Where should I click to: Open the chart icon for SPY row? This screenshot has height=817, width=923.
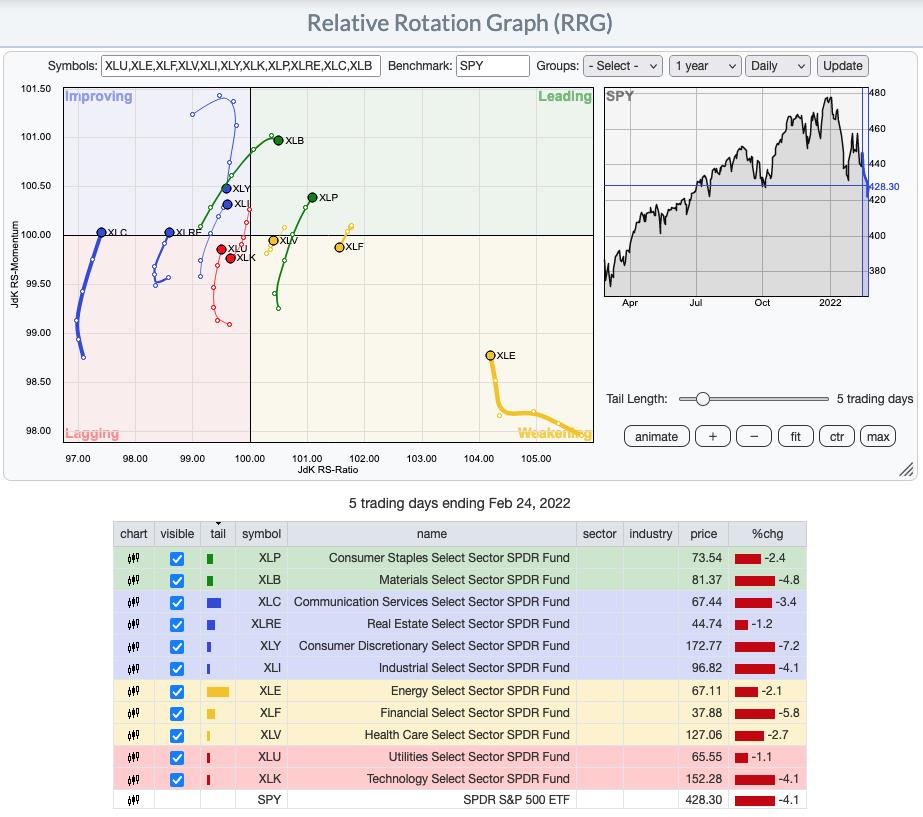pos(134,800)
